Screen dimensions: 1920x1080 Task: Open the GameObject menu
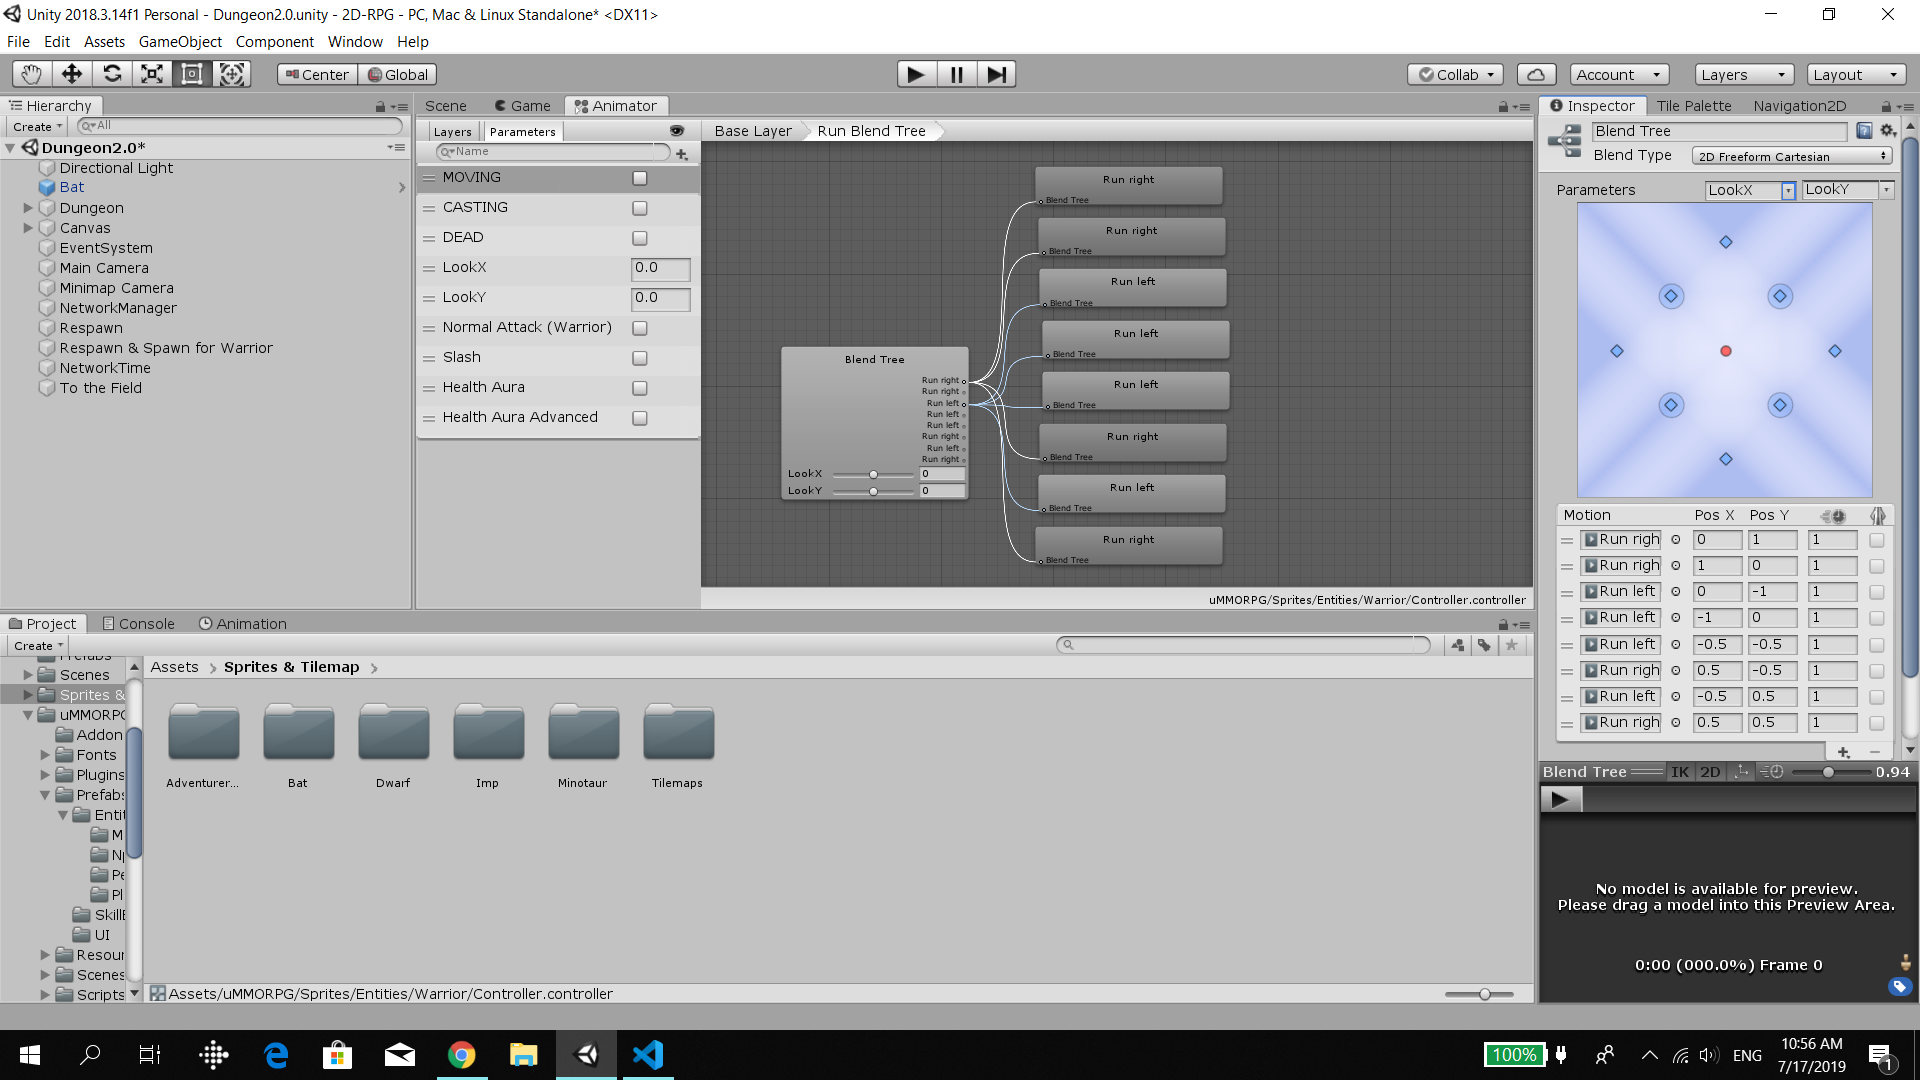tap(180, 42)
